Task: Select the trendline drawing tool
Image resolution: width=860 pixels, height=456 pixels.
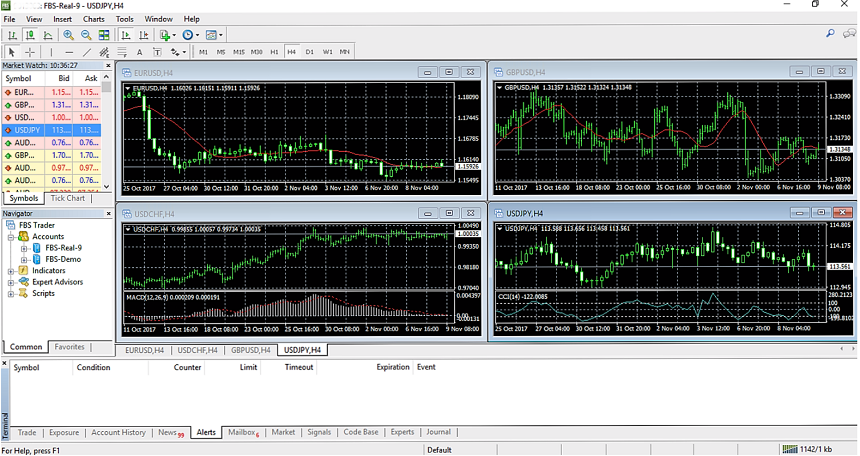Action: (x=87, y=52)
